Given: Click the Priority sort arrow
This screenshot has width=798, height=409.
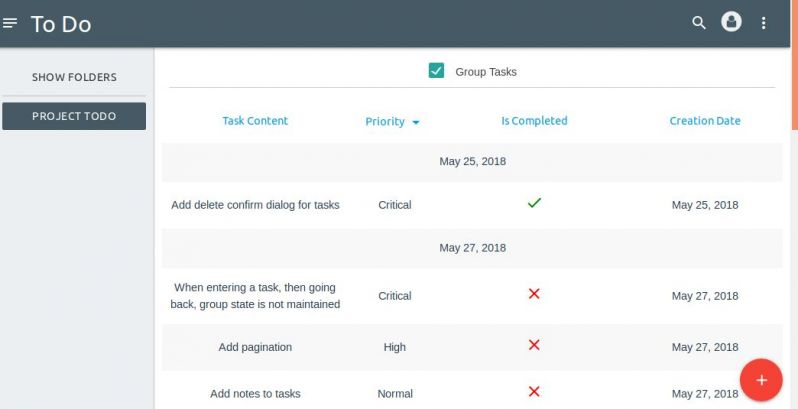Looking at the screenshot, I should [x=415, y=123].
